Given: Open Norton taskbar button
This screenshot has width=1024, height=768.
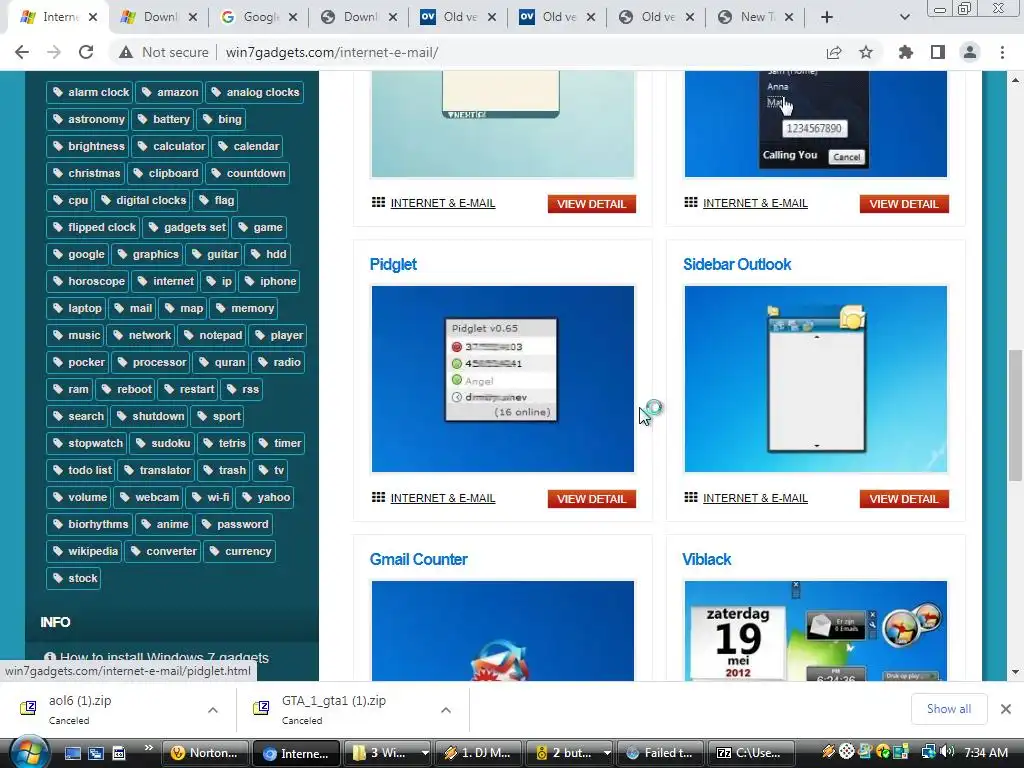Looking at the screenshot, I should (x=205, y=753).
